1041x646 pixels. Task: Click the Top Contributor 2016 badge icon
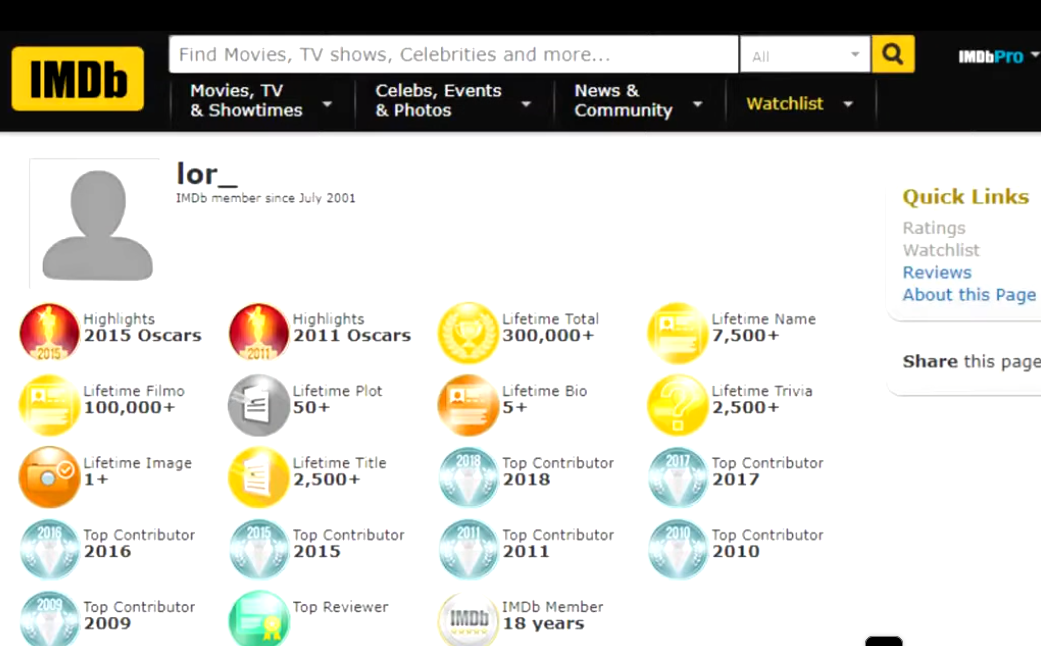pyautogui.click(x=49, y=548)
